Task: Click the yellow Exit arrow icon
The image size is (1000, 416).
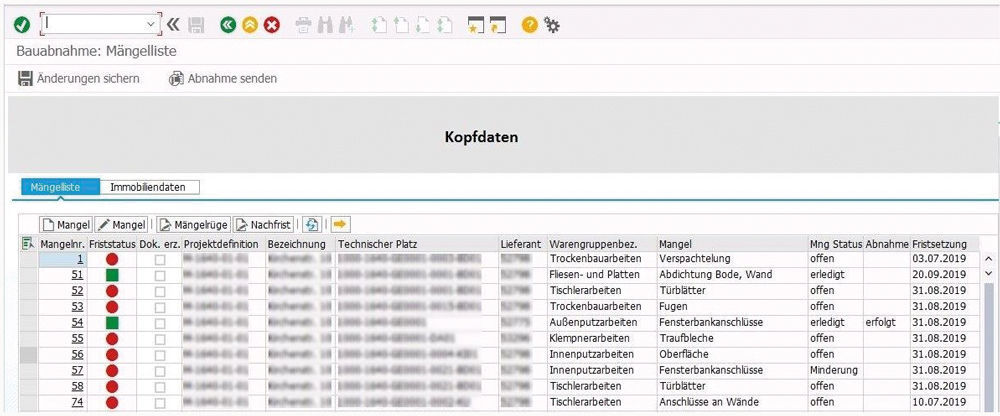Action: click(249, 24)
